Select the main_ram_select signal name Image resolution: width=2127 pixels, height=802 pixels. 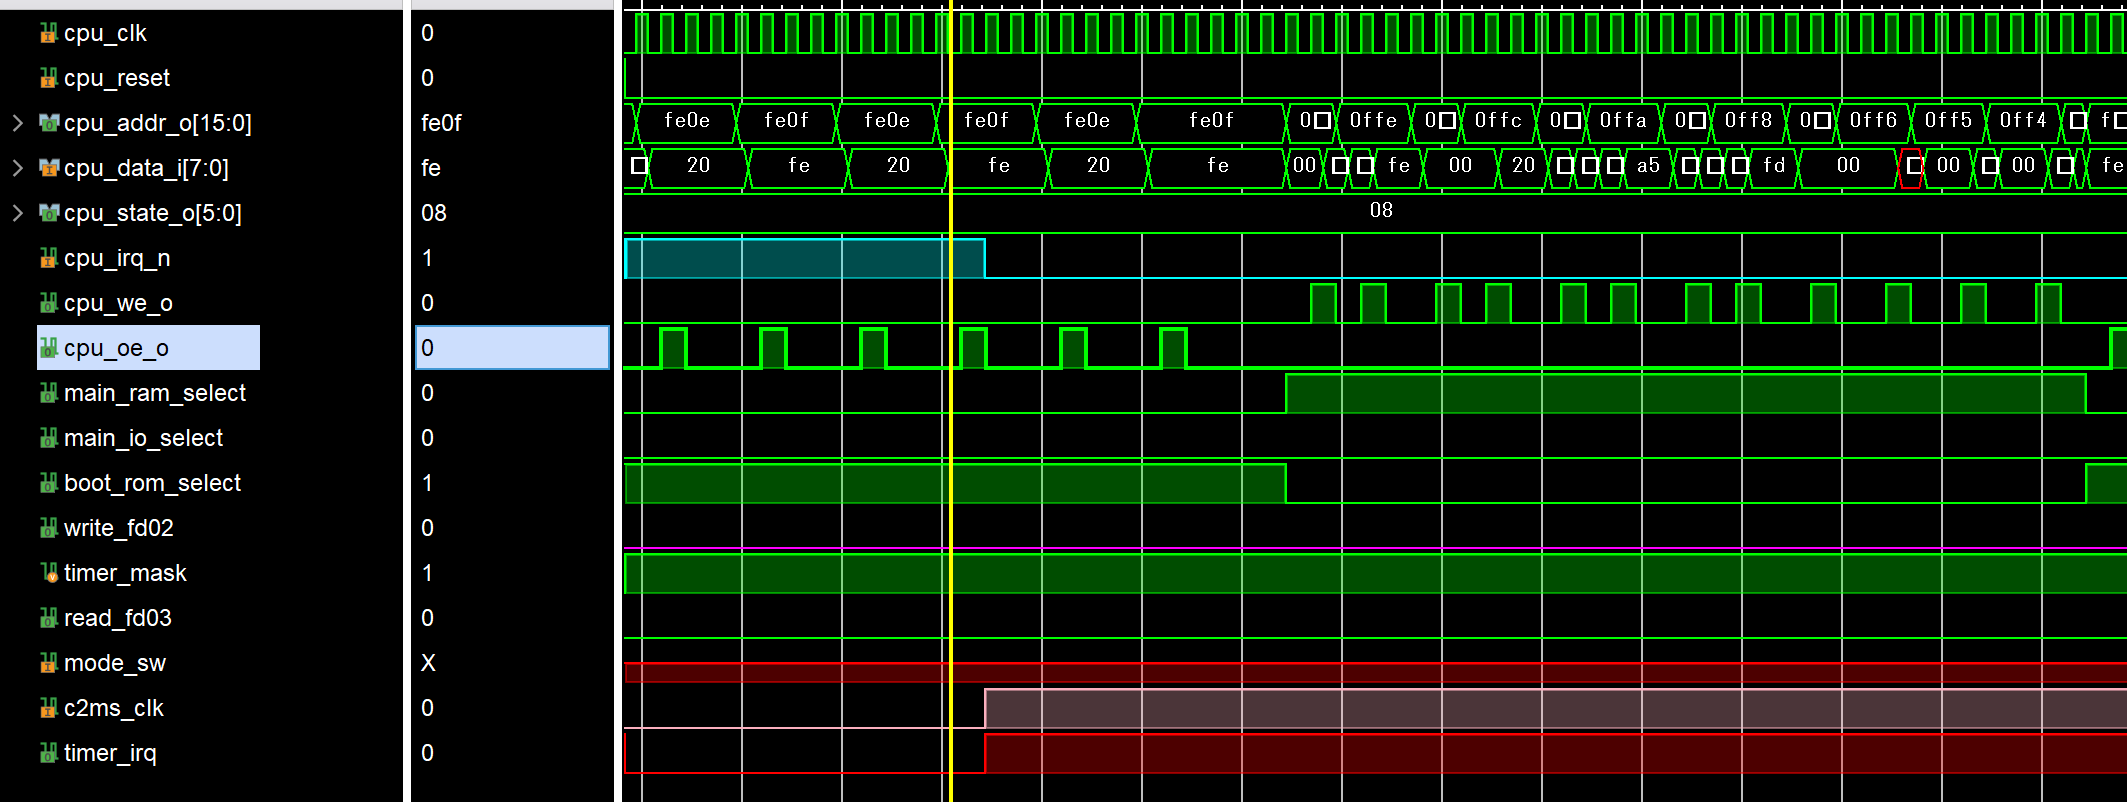coord(154,393)
